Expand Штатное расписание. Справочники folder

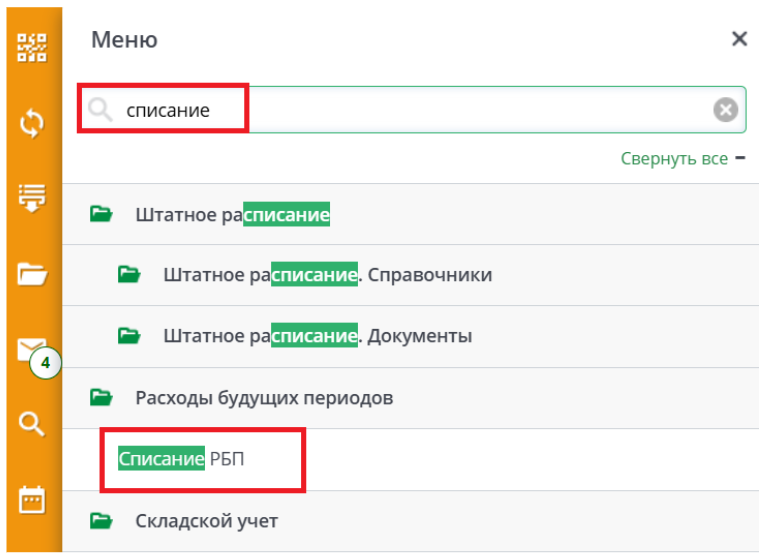[327, 274]
